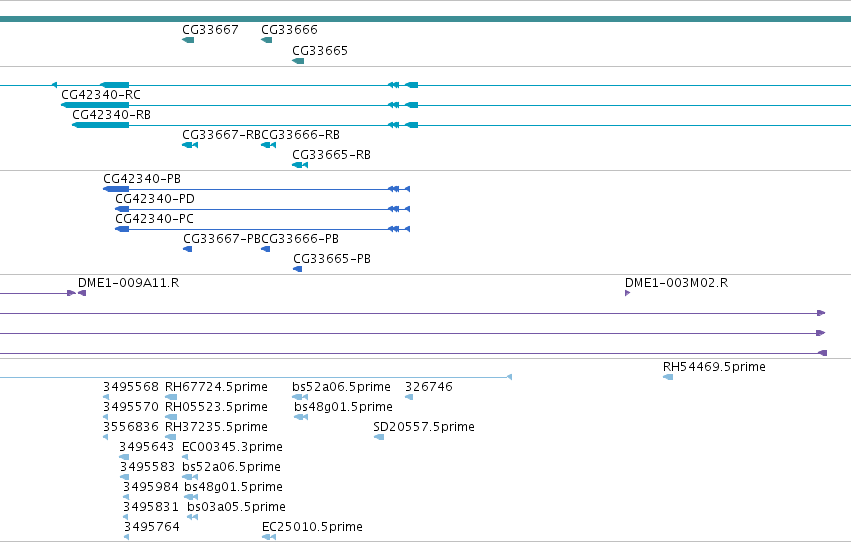Click the RH37235.5prime EST label
This screenshot has height=542, width=851.
(216, 428)
